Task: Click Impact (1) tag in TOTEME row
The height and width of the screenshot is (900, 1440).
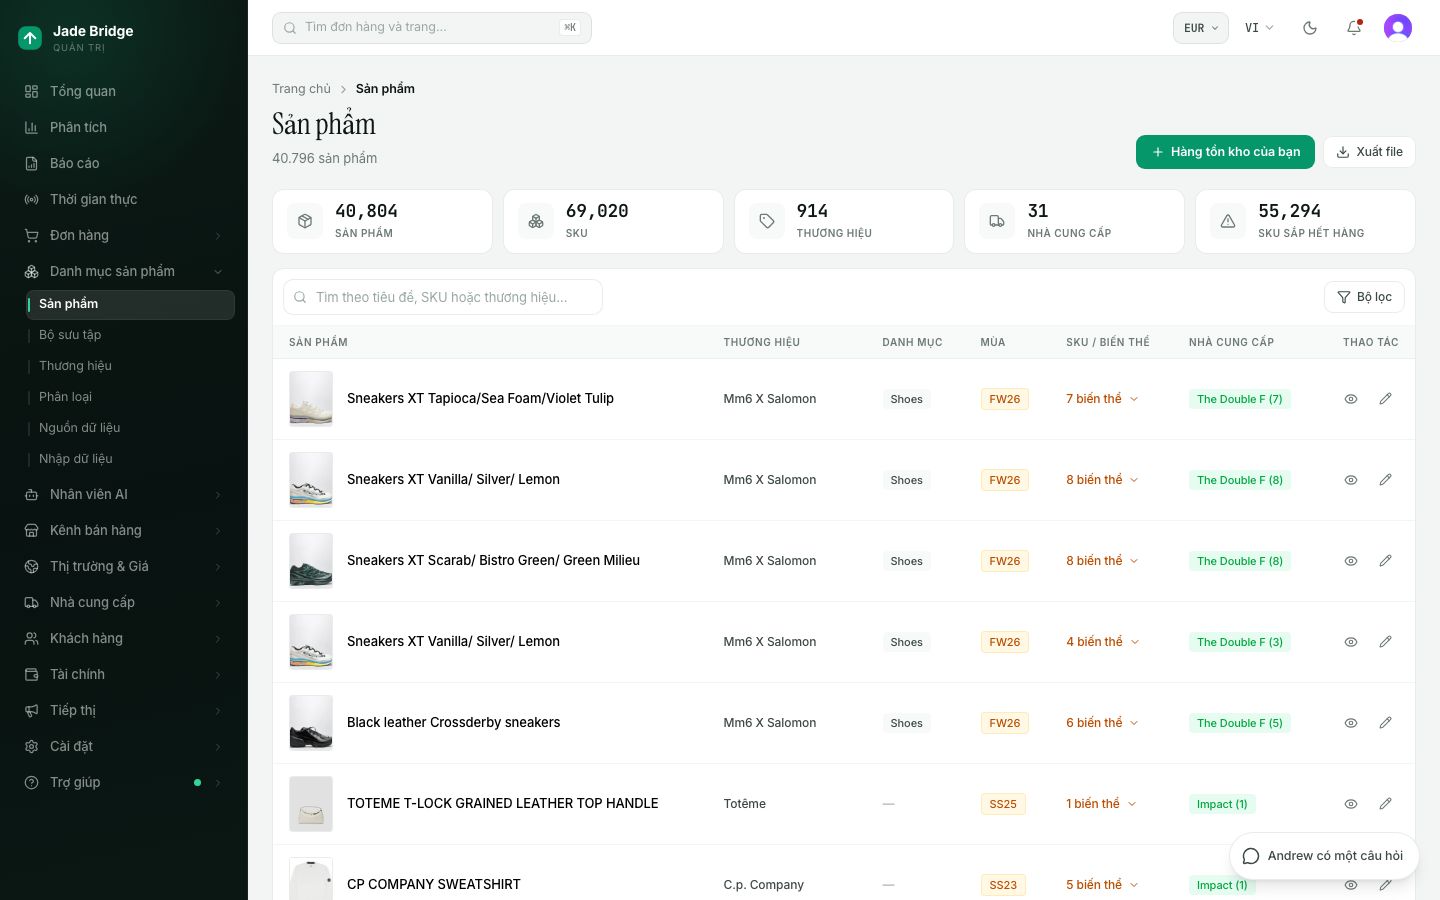Action: pyautogui.click(x=1222, y=804)
